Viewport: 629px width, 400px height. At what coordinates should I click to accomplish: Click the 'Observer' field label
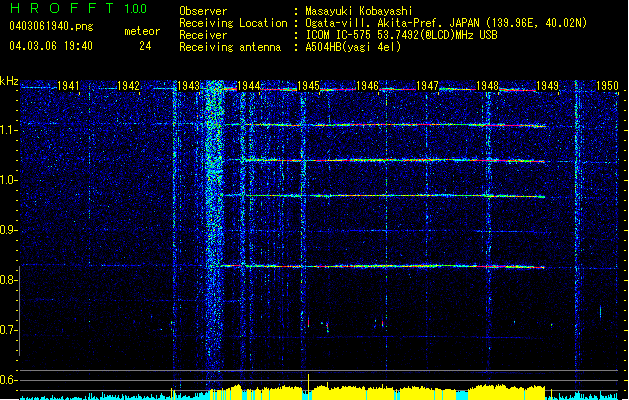coord(203,11)
